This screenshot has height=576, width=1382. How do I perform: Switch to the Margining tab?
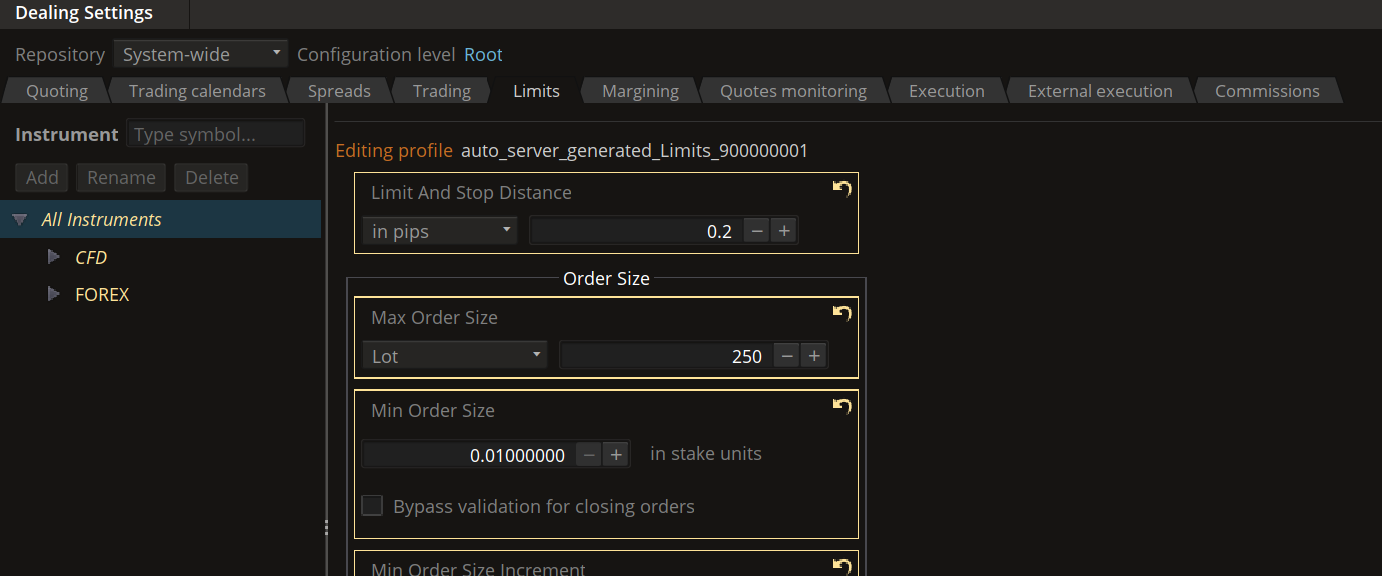coord(640,91)
